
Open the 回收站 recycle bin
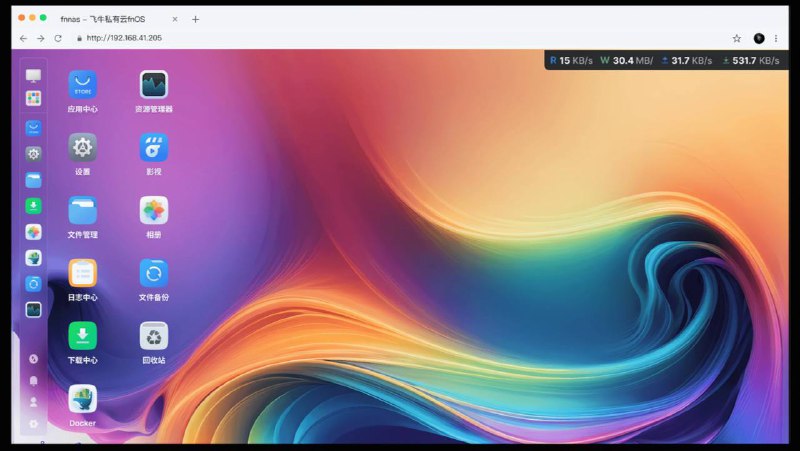[154, 336]
